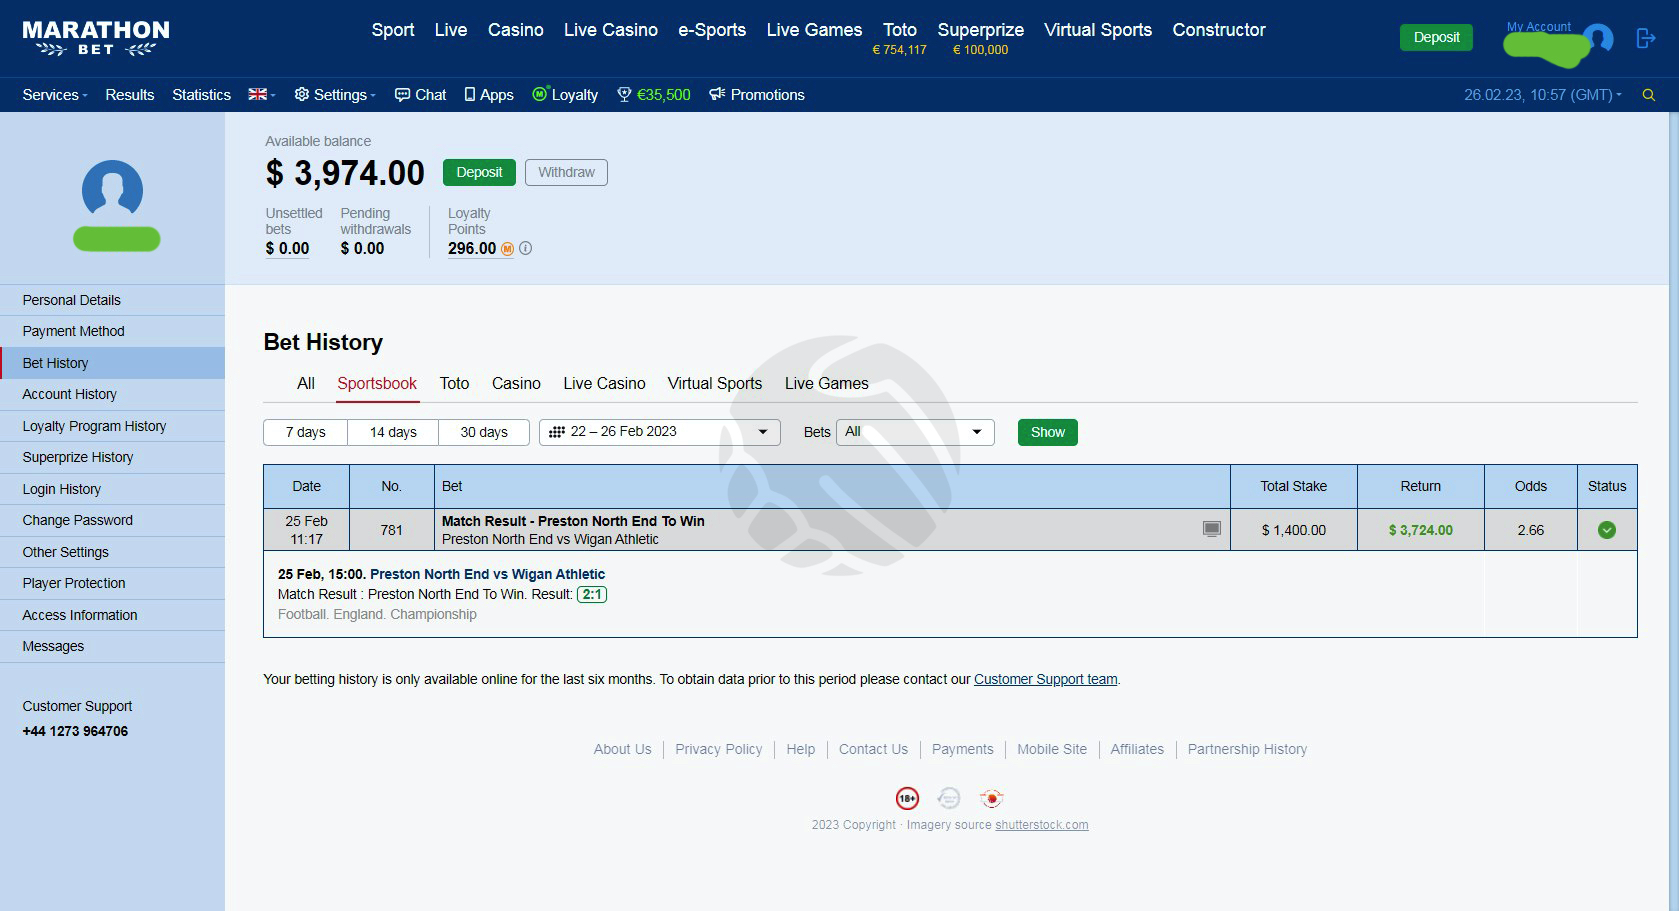1679x911 pixels.
Task: Open Payment Method in sidebar
Action: [x=112, y=331]
